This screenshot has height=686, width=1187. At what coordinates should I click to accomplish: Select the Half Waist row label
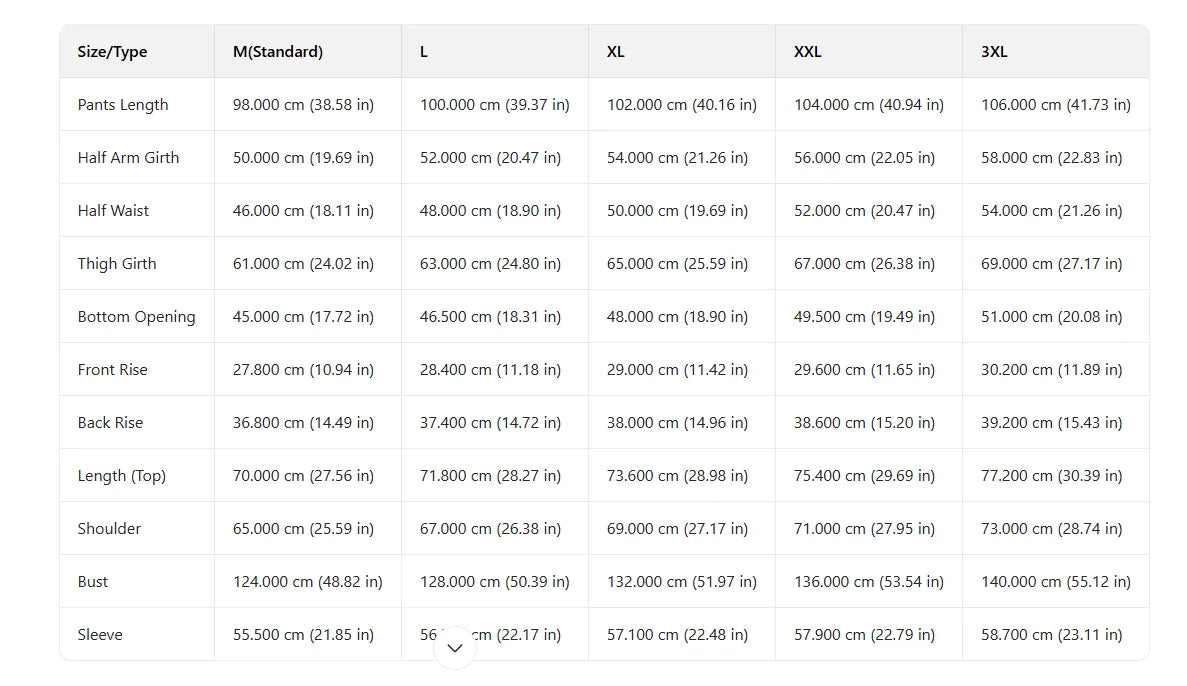(x=113, y=210)
